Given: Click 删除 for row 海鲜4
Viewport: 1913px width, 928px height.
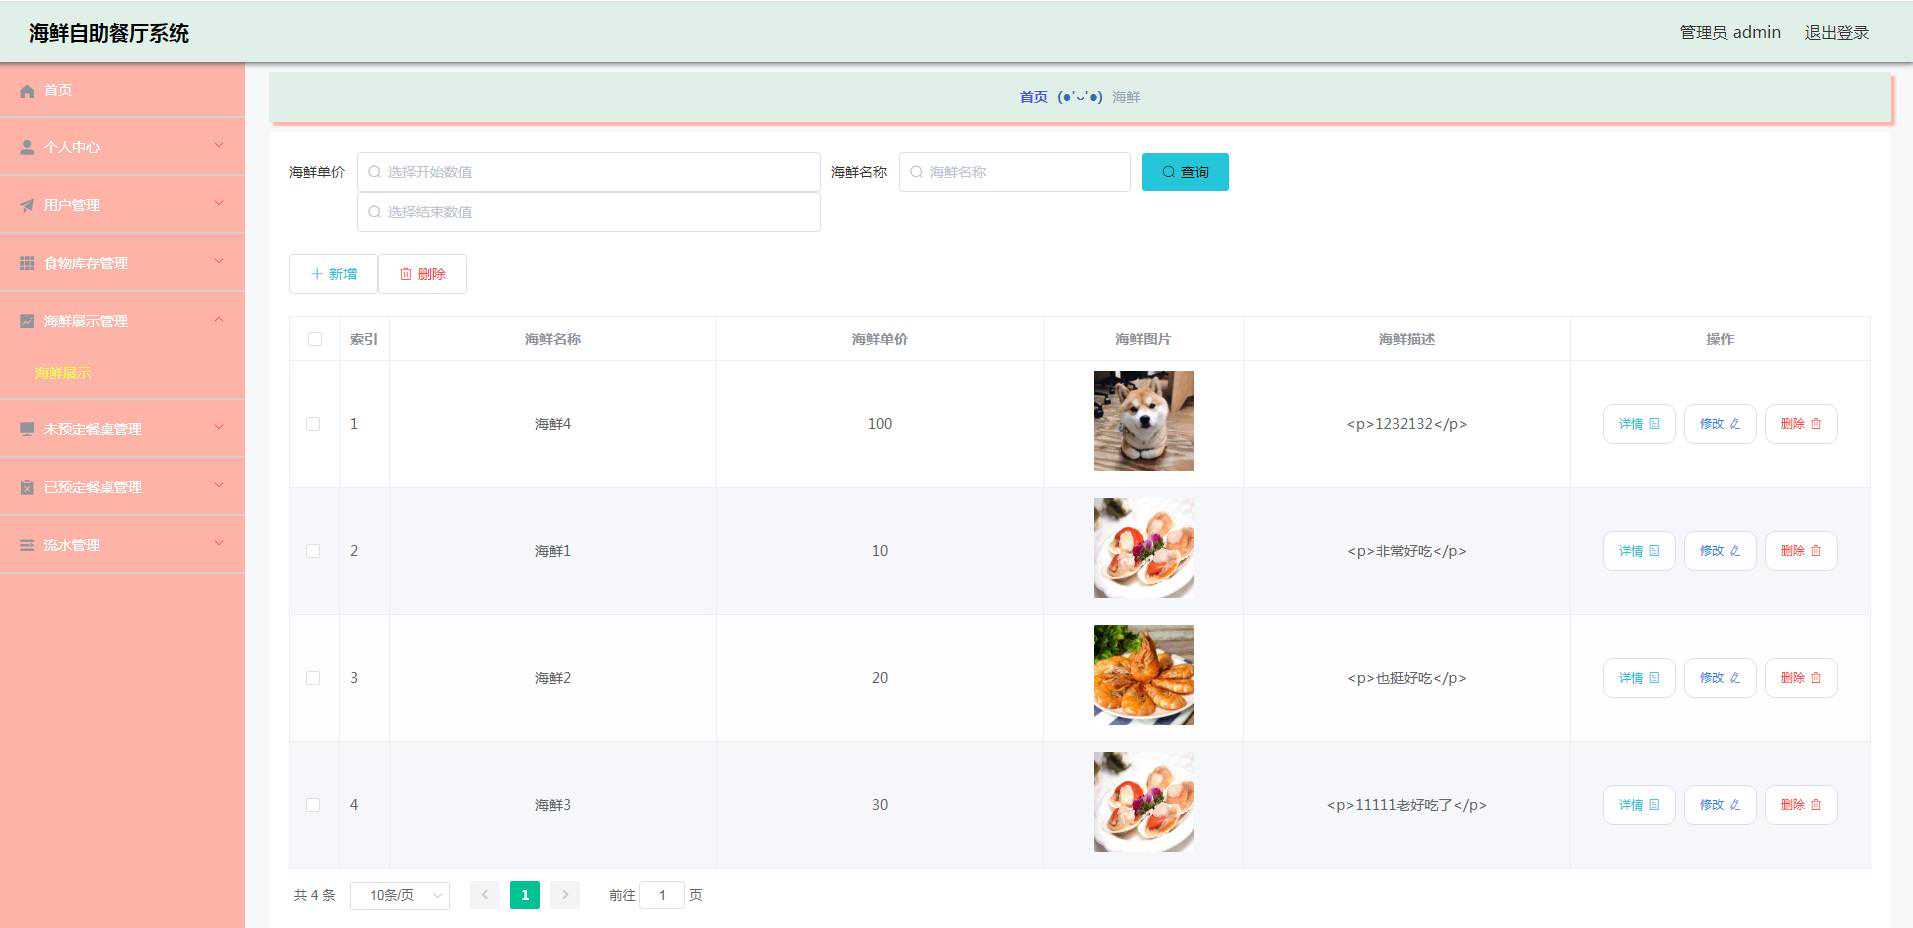Looking at the screenshot, I should point(1801,424).
